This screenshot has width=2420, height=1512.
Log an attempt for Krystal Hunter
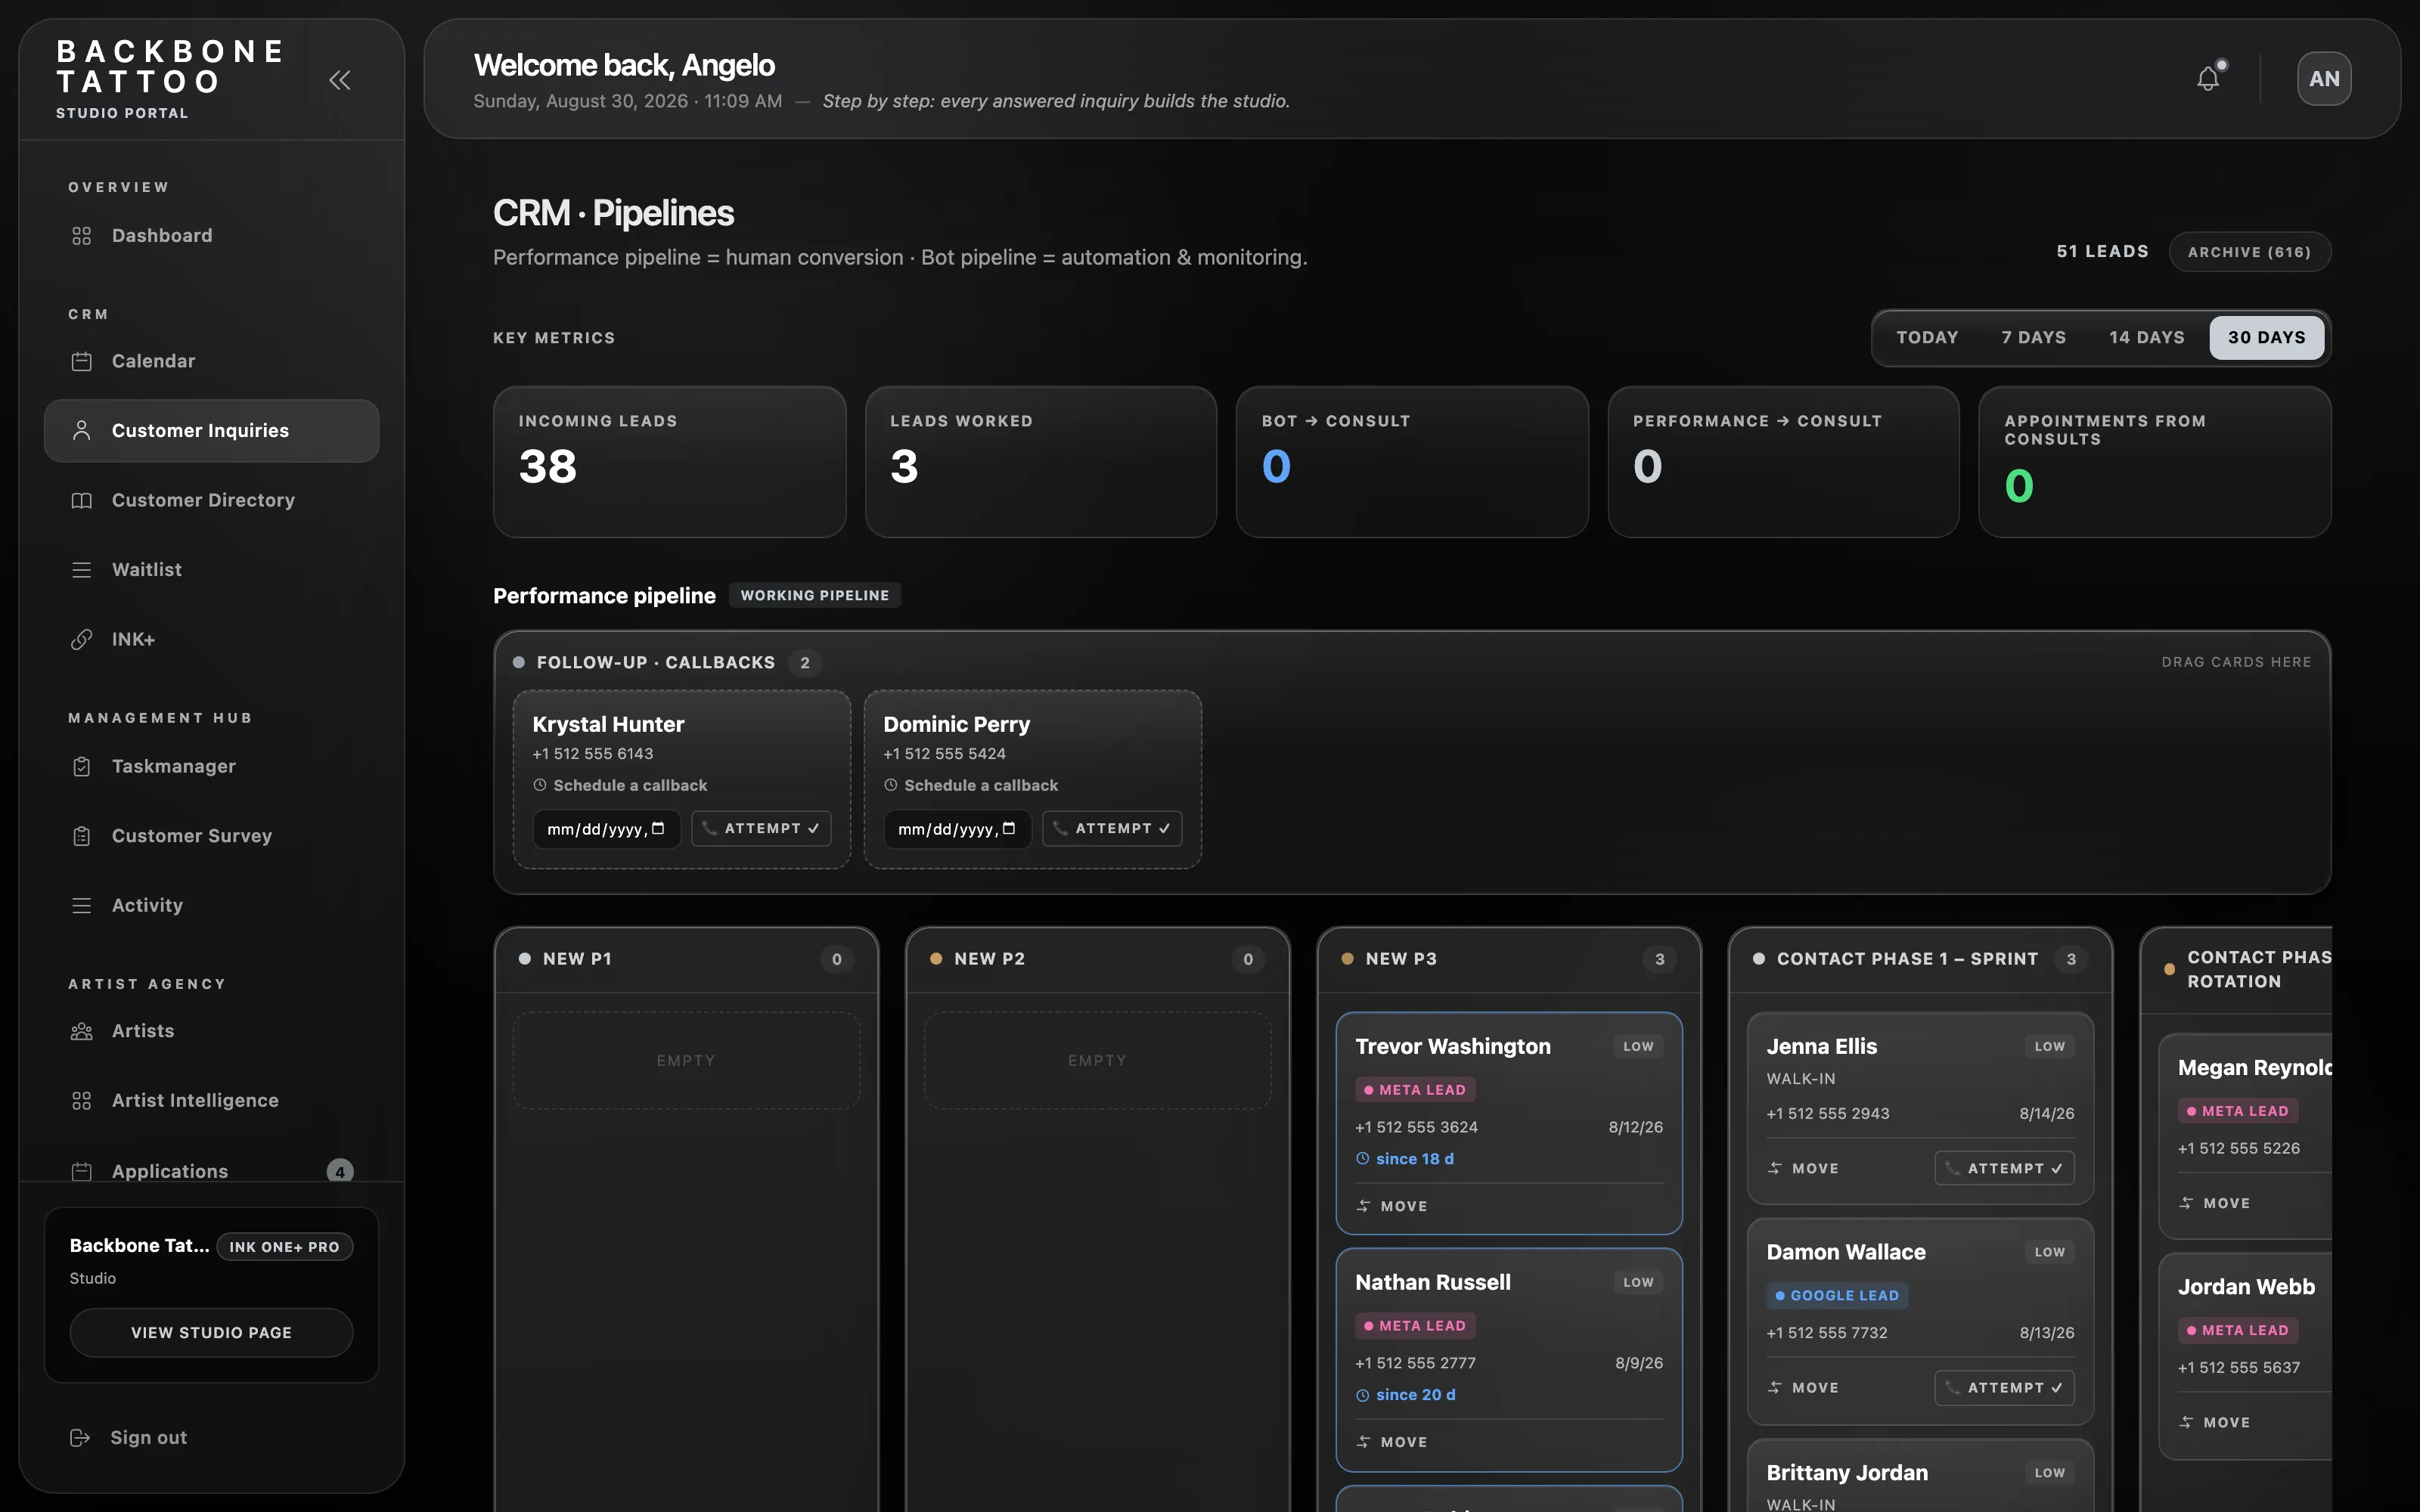(x=761, y=829)
